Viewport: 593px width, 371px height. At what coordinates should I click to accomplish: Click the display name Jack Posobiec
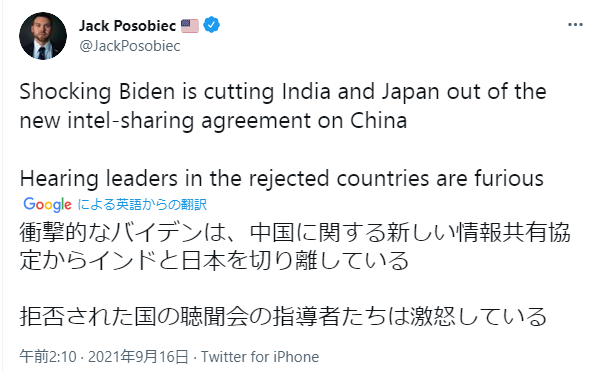[x=127, y=26]
